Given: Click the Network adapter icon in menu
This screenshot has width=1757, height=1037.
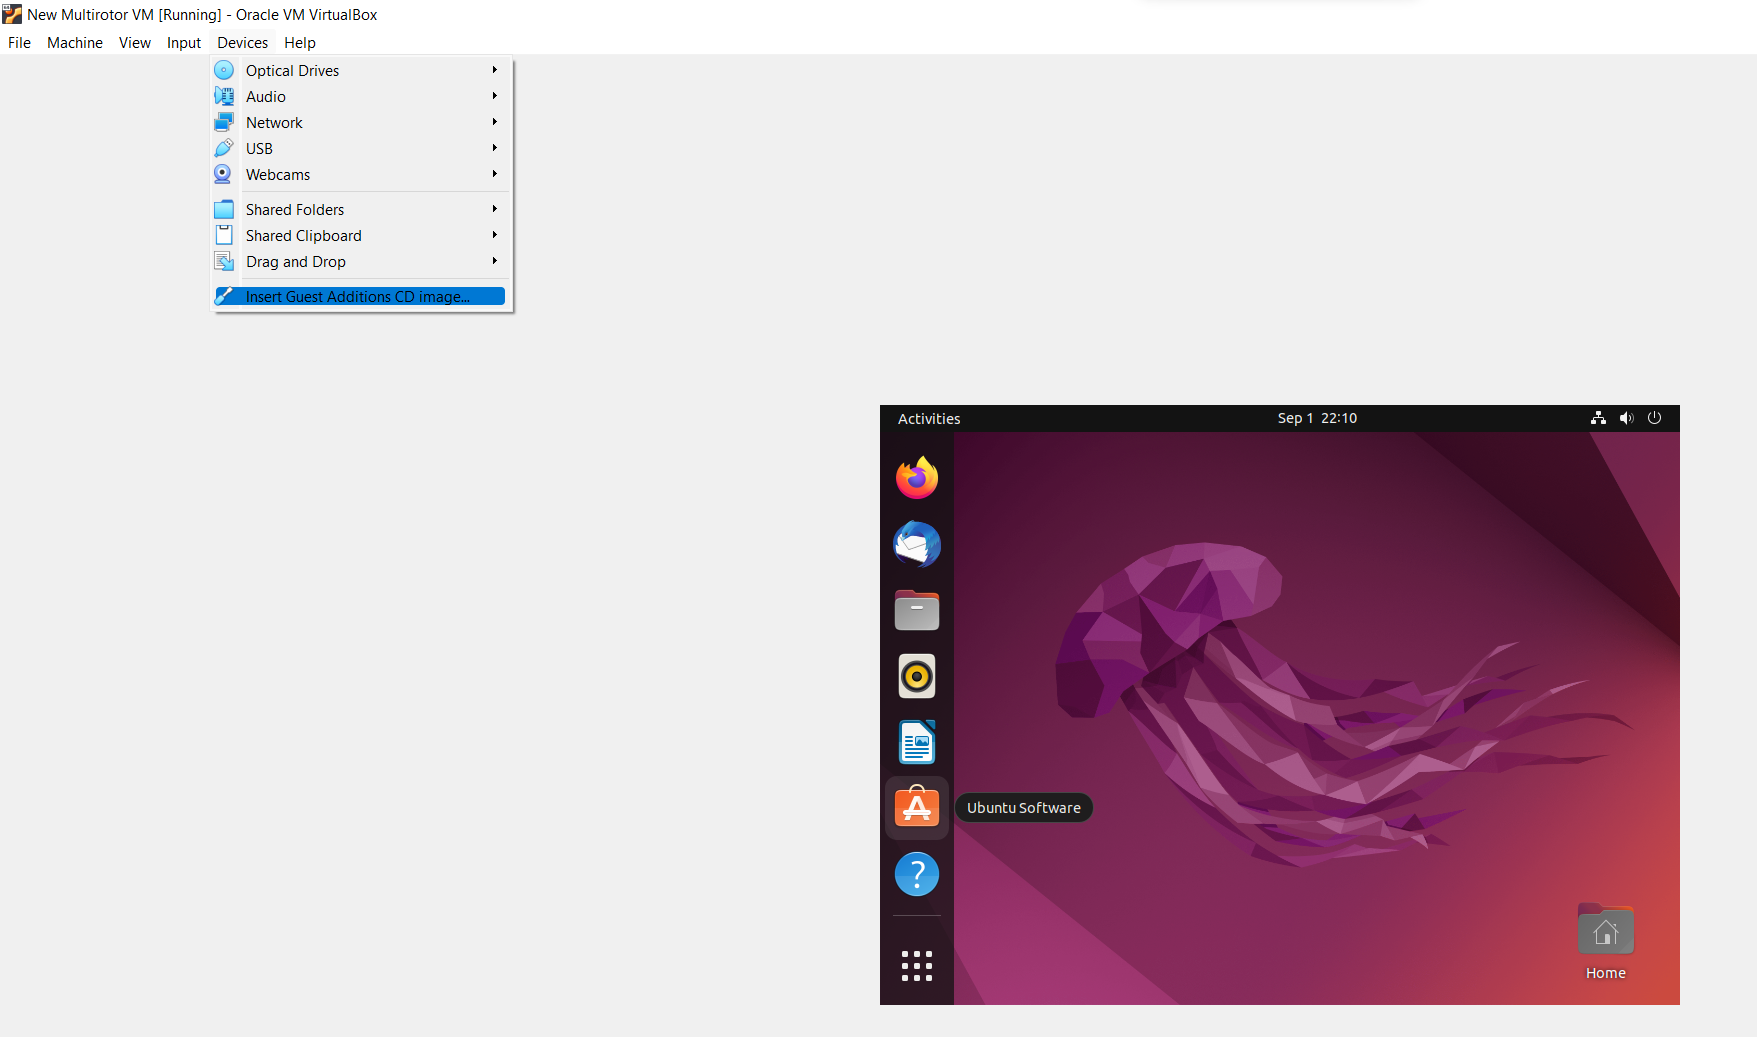Looking at the screenshot, I should click(x=224, y=122).
